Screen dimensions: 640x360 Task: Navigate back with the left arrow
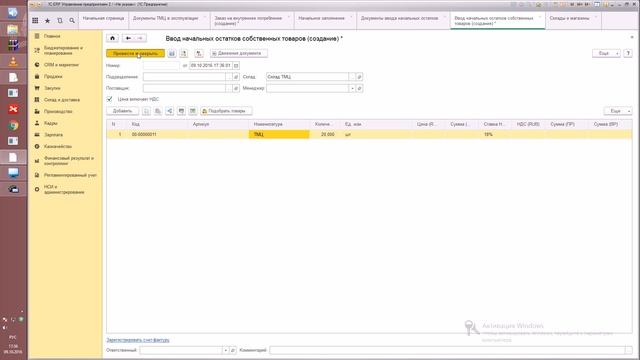pos(128,38)
